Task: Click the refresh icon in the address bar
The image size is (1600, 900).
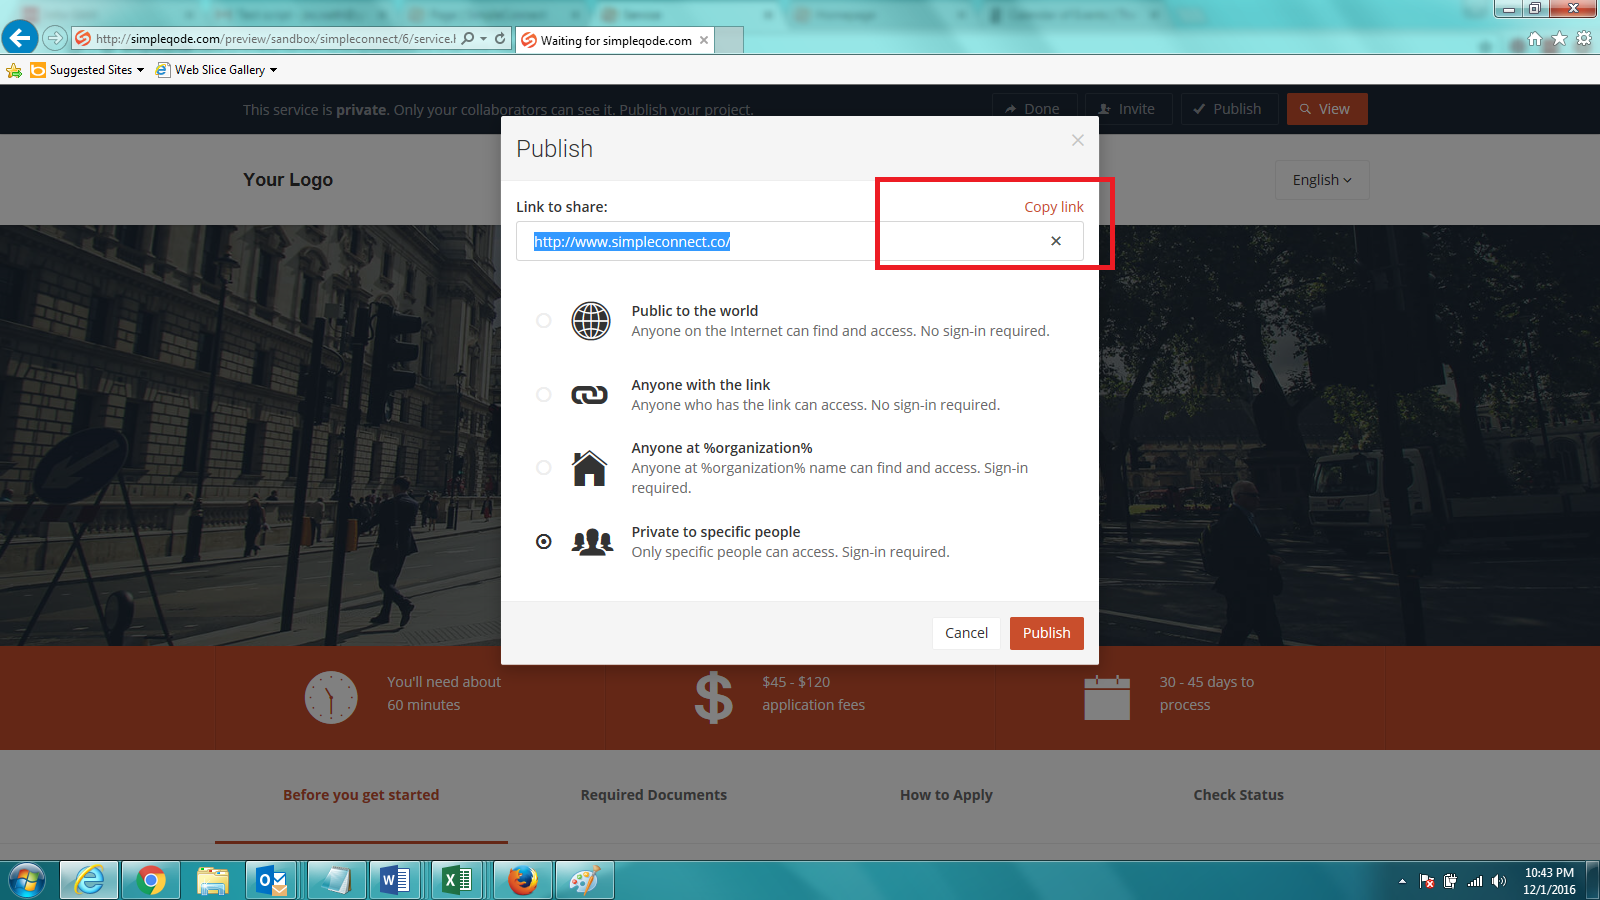Action: (x=500, y=39)
